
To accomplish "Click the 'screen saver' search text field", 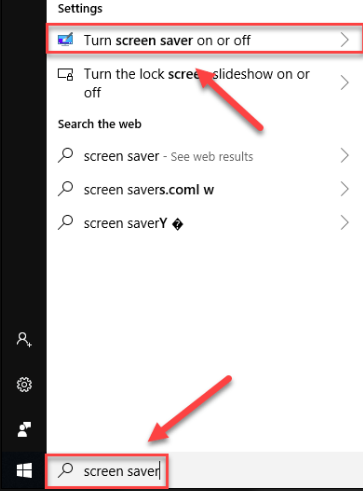I will tap(107, 471).
